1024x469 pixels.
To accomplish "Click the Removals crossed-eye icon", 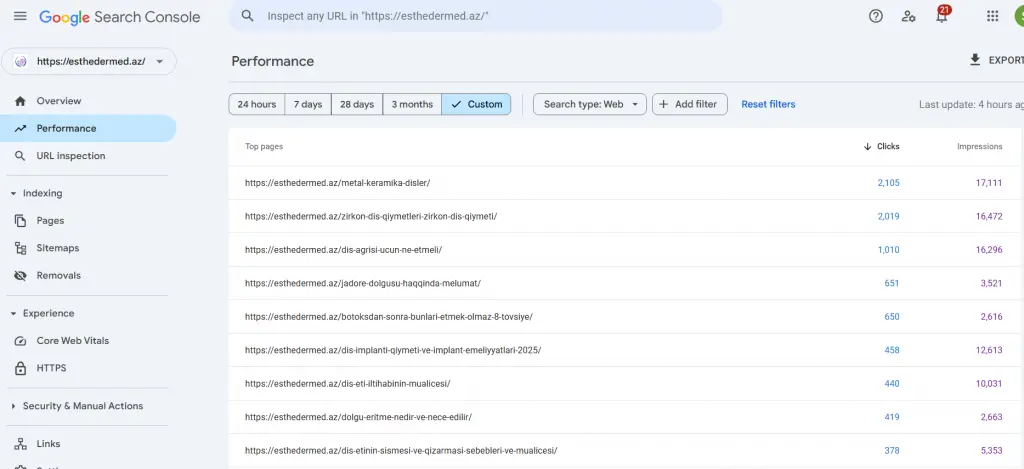I will point(20,276).
